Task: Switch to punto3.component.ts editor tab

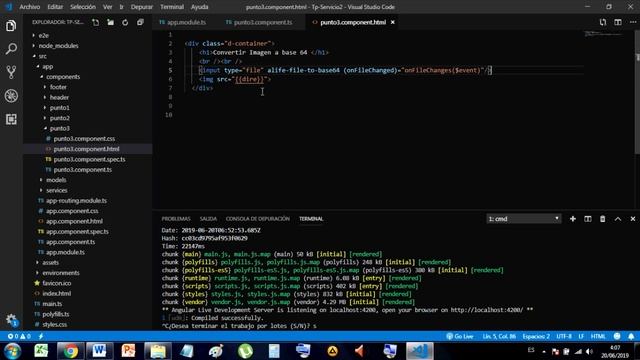Action: pos(262,22)
